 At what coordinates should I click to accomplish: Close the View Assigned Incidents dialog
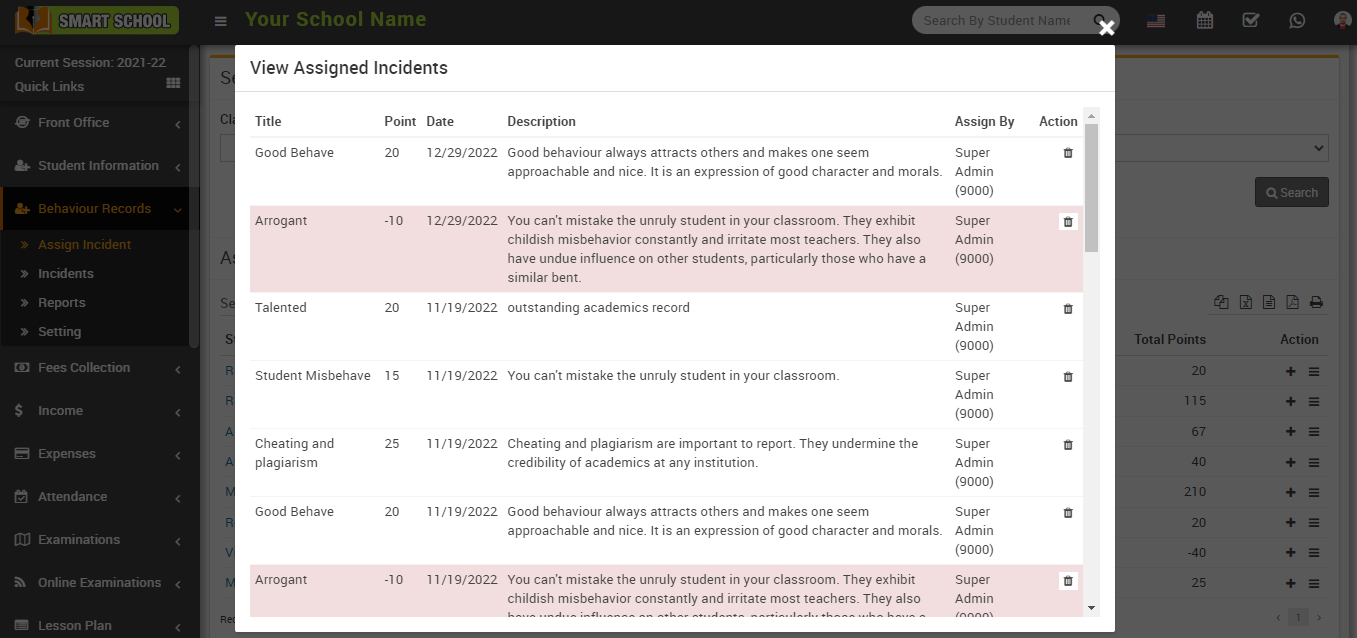(1106, 28)
